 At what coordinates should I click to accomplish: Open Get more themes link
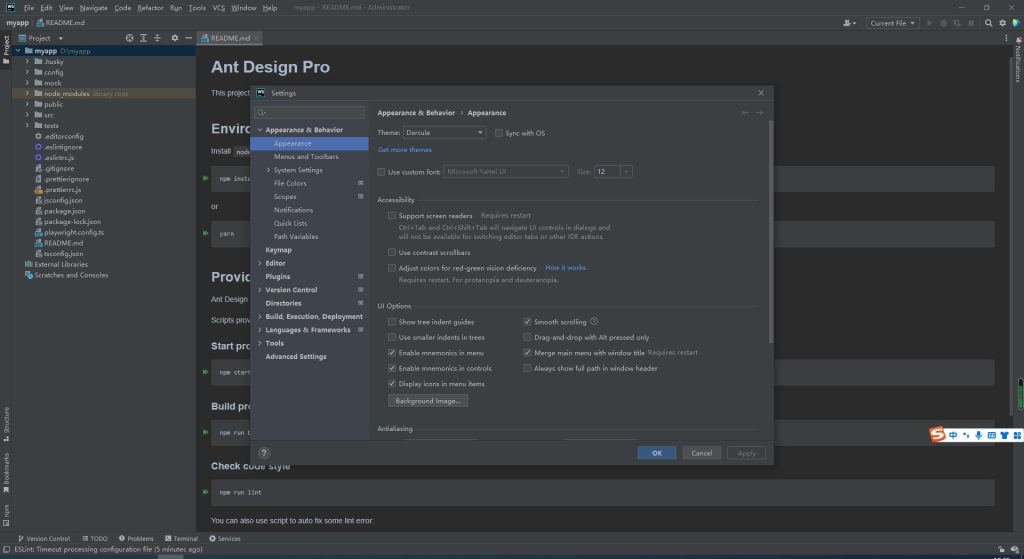pyautogui.click(x=405, y=150)
